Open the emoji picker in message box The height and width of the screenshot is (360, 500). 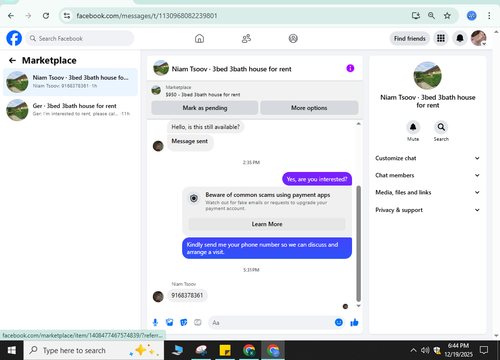point(339,322)
